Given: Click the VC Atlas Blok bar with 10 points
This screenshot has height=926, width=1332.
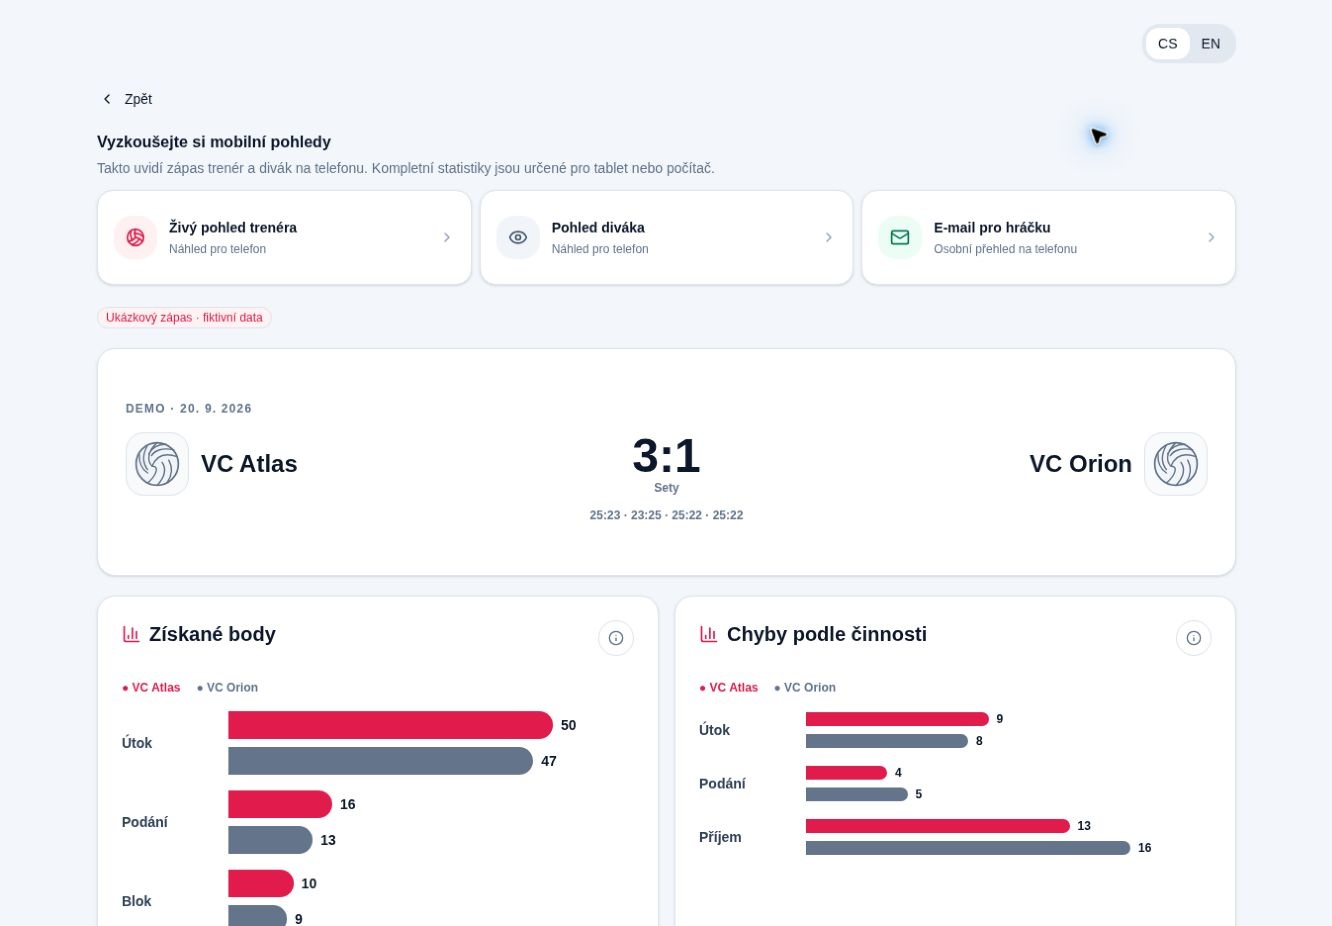Looking at the screenshot, I should 261,884.
